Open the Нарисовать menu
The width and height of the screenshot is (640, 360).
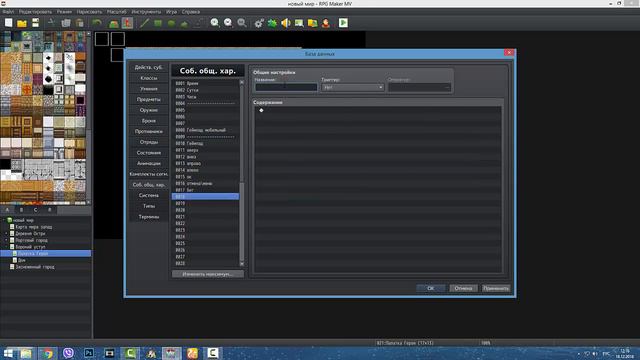tap(89, 12)
